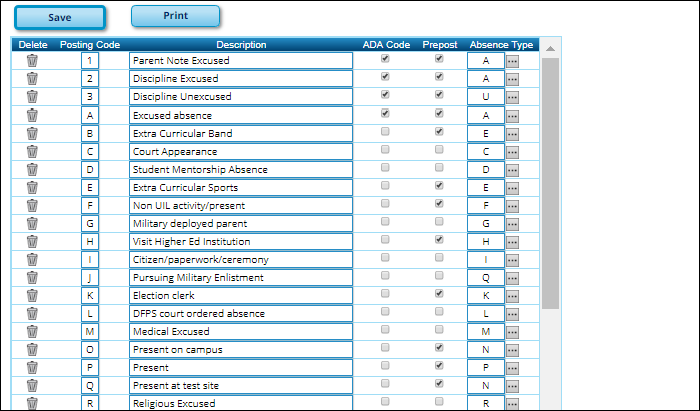The height and width of the screenshot is (411, 700).
Task: Open absence type lookup for Present on campus
Action: pos(512,350)
